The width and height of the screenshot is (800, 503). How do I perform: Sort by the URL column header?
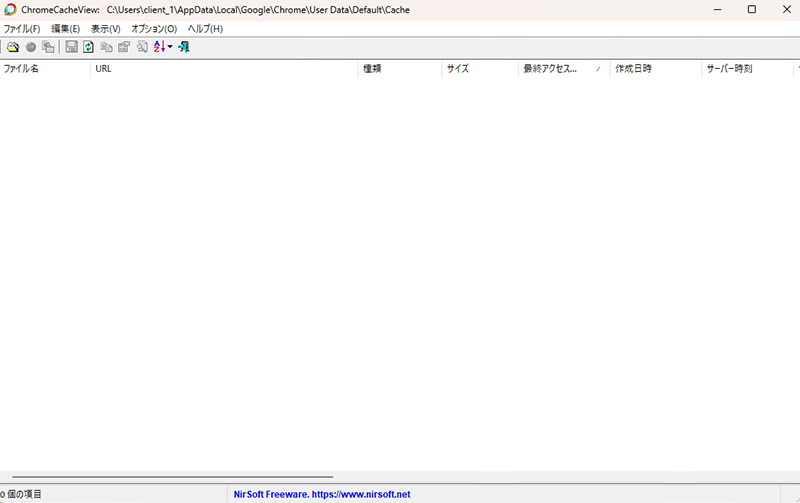(x=224, y=69)
